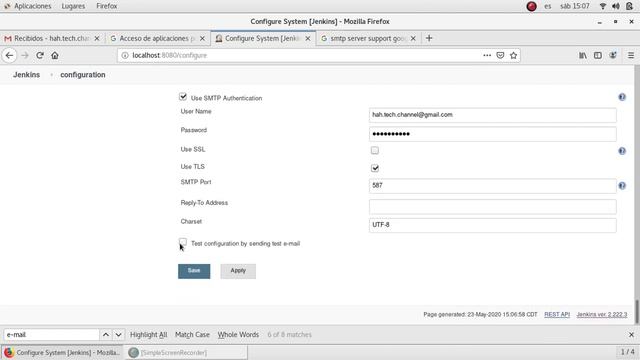Image resolution: width=640 pixels, height=360 pixels.
Task: Save the Jenkins configuration
Action: (x=194, y=271)
